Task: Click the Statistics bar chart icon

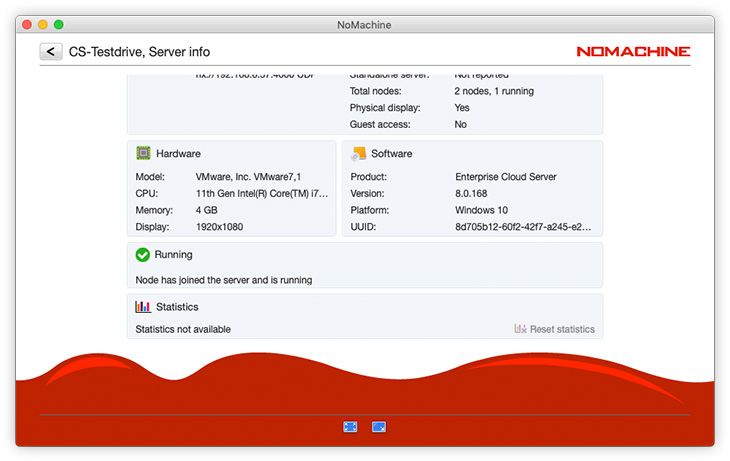Action: click(143, 307)
